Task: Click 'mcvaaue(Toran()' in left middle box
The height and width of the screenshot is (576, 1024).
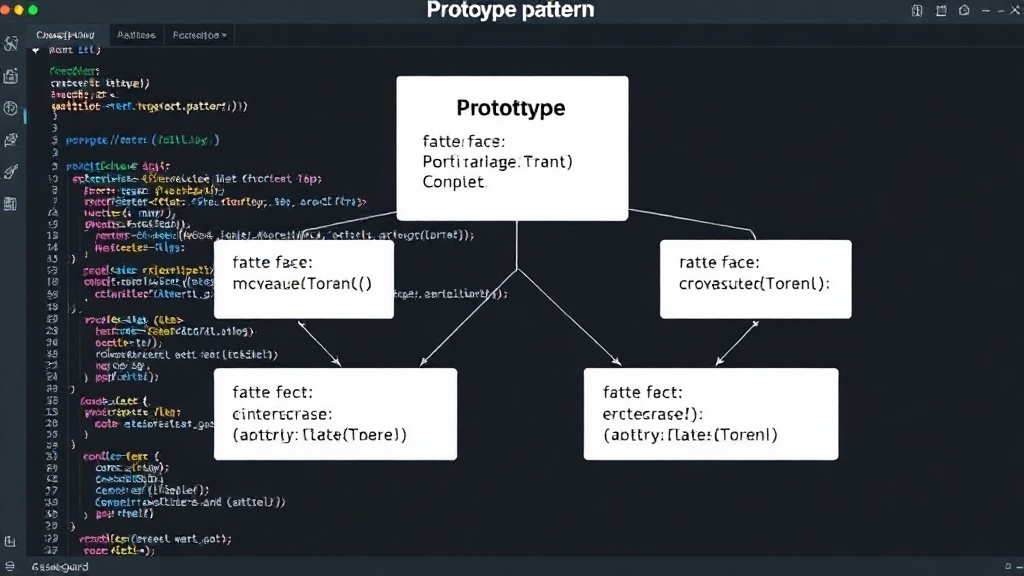Action: (302, 283)
